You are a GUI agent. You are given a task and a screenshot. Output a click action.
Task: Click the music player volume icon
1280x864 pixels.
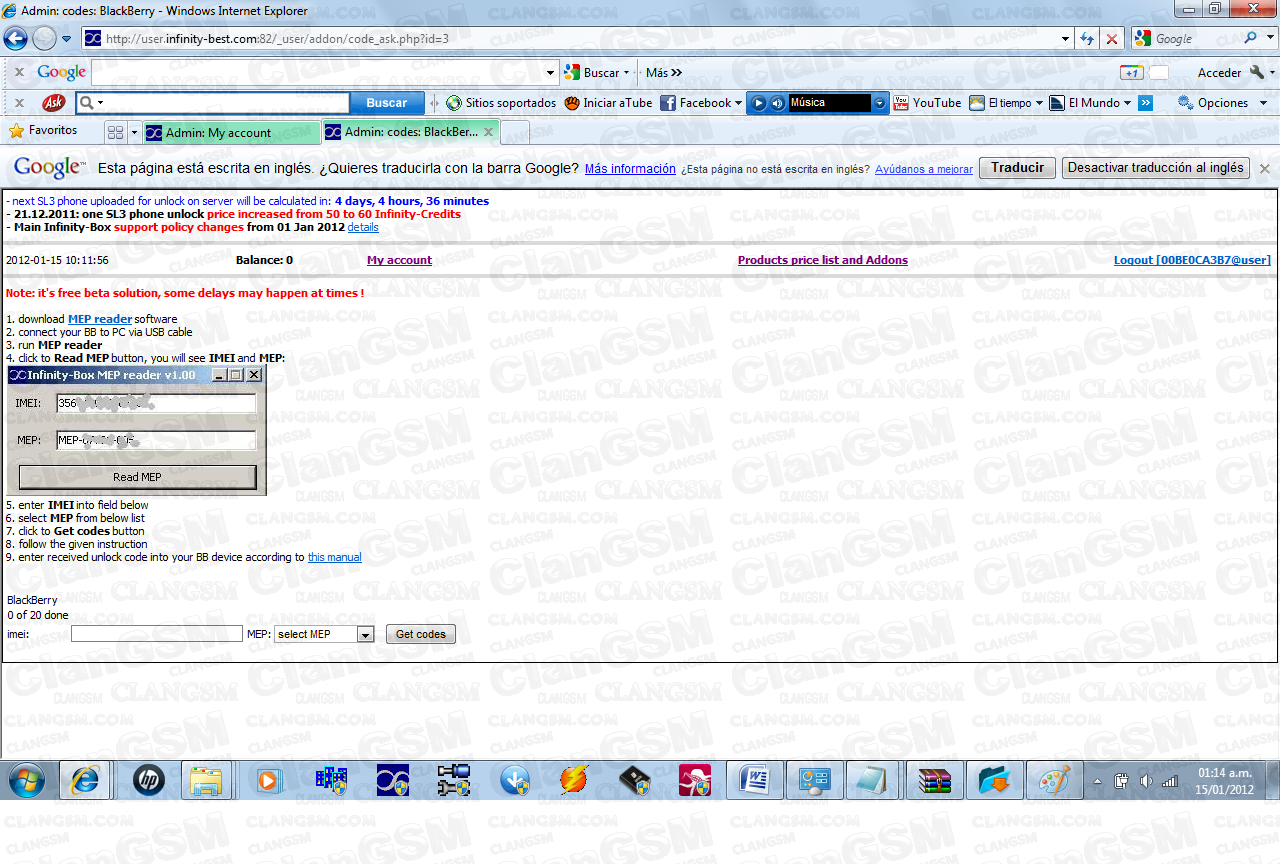(x=776, y=103)
